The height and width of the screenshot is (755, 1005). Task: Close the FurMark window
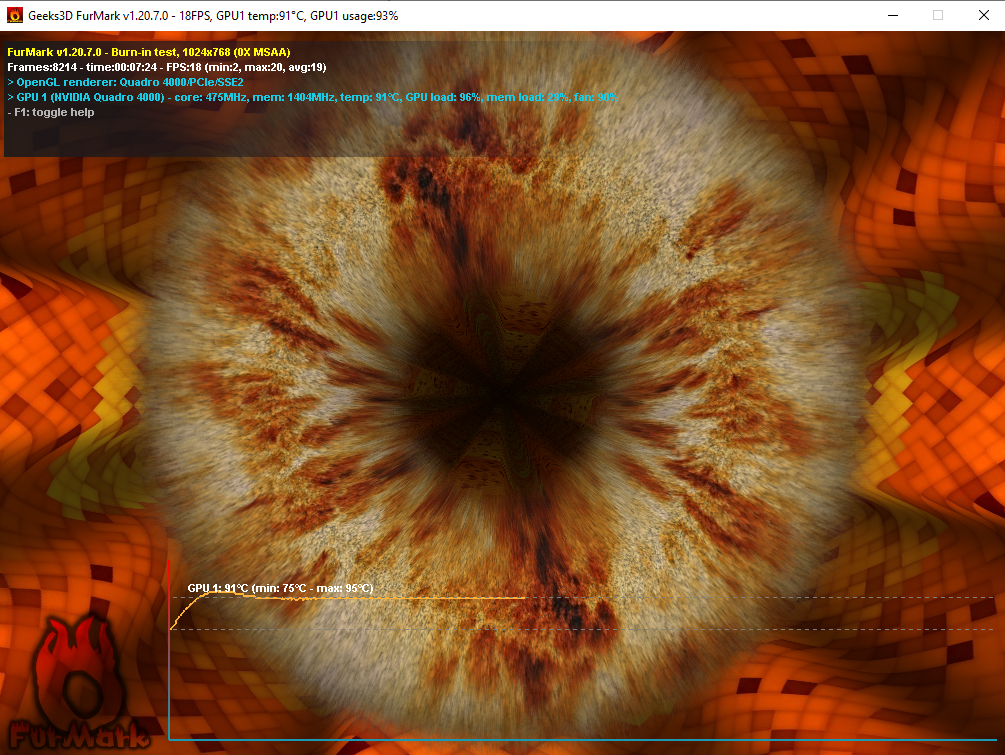pyautogui.click(x=983, y=15)
